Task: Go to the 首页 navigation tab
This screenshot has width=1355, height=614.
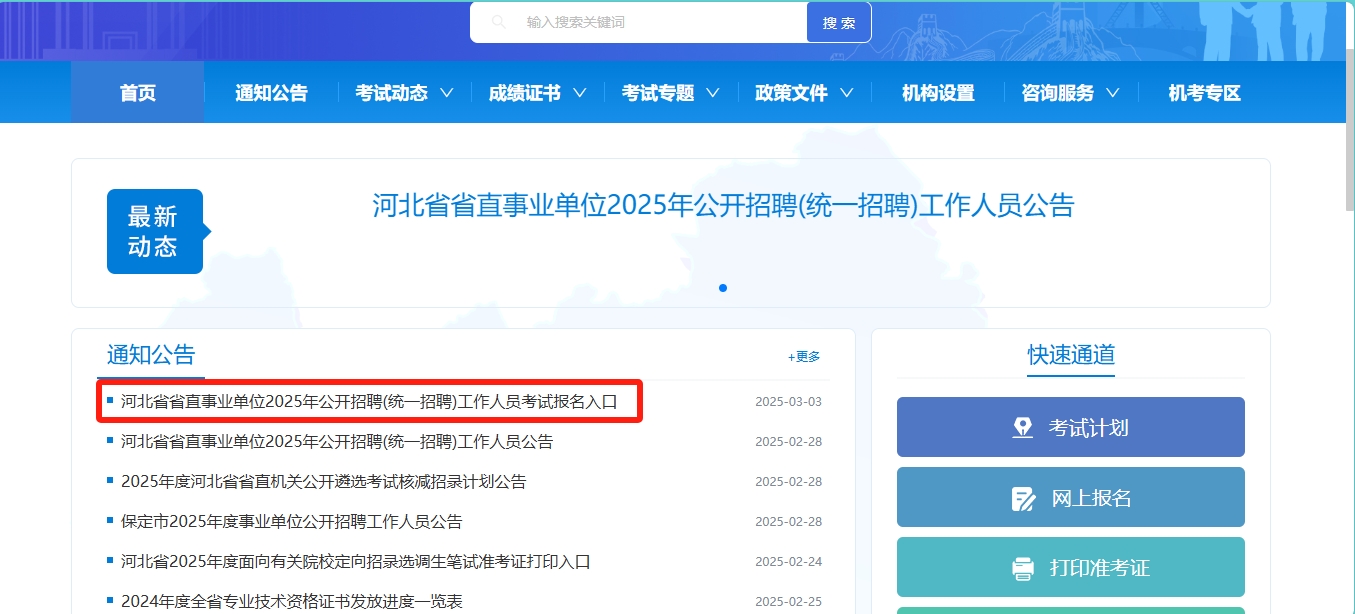Action: pos(138,93)
